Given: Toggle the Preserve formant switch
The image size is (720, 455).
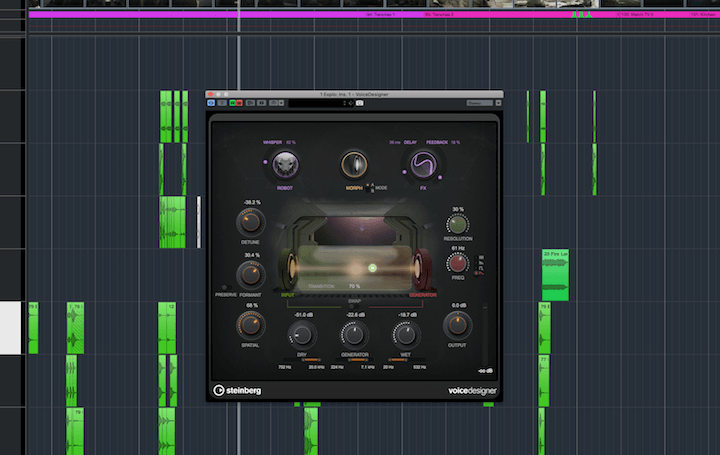Looking at the screenshot, I should [x=225, y=288].
